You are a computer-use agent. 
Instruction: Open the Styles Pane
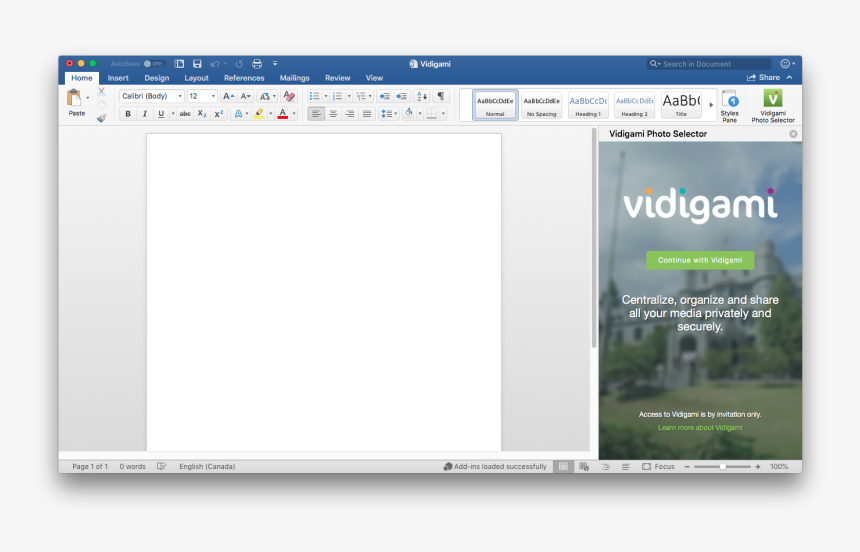pos(729,106)
